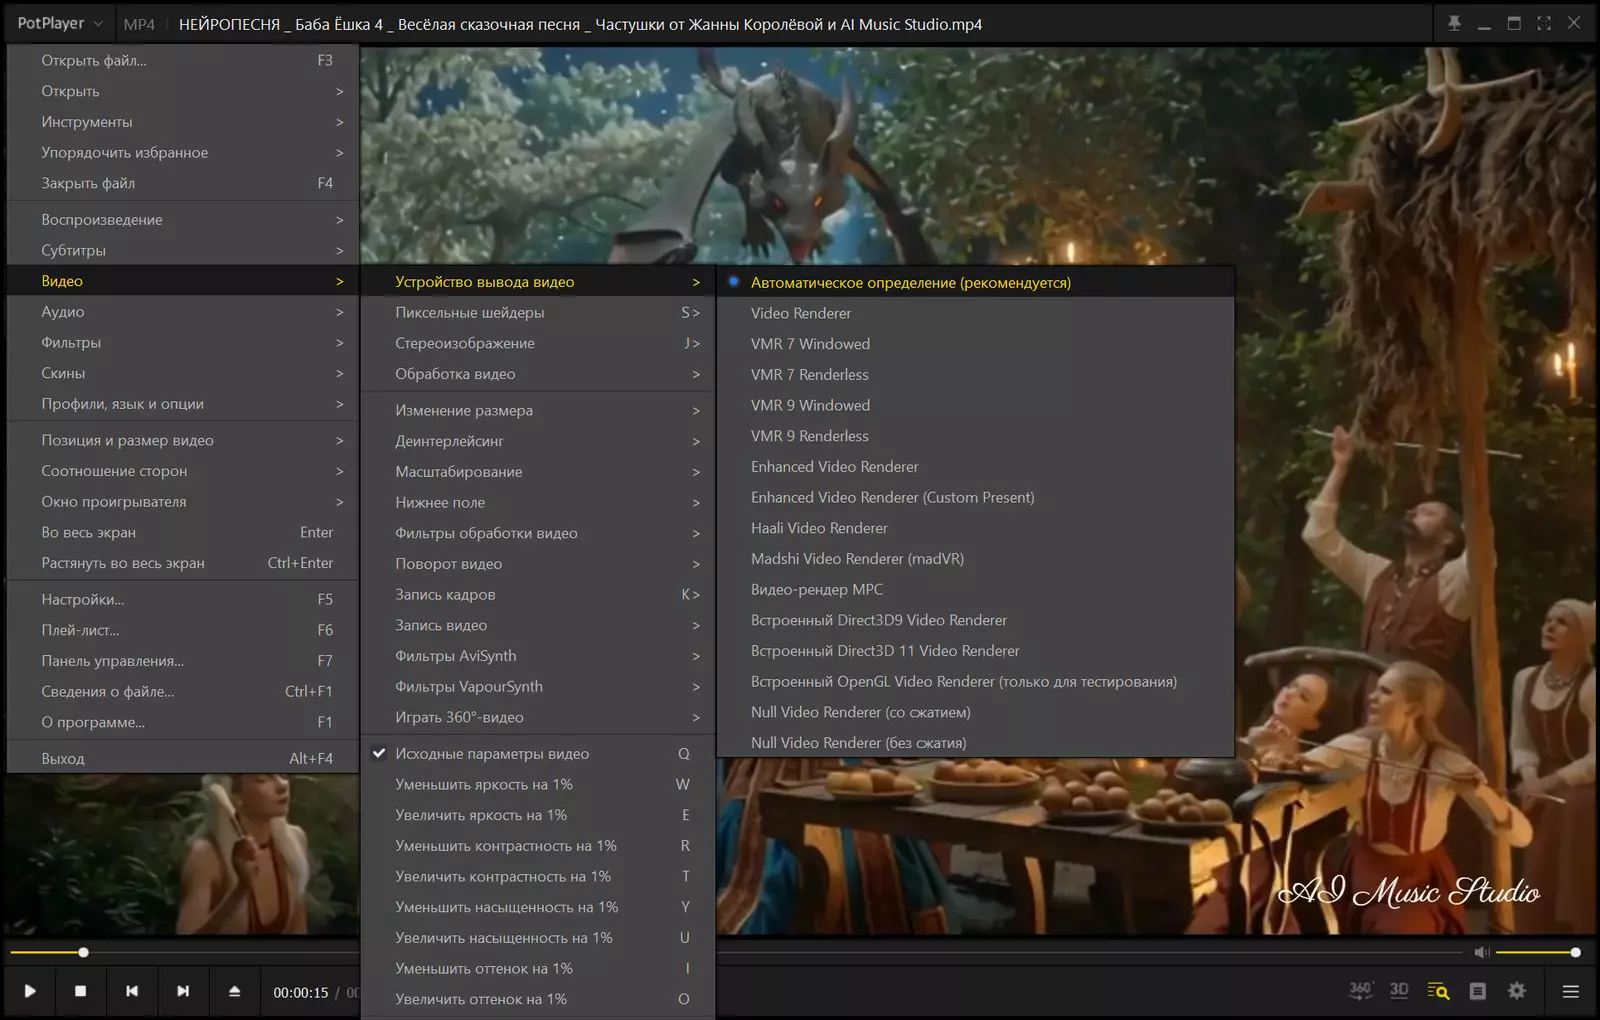The width and height of the screenshot is (1600, 1020).
Task: Open the control panel gear icon
Action: point(1517,990)
